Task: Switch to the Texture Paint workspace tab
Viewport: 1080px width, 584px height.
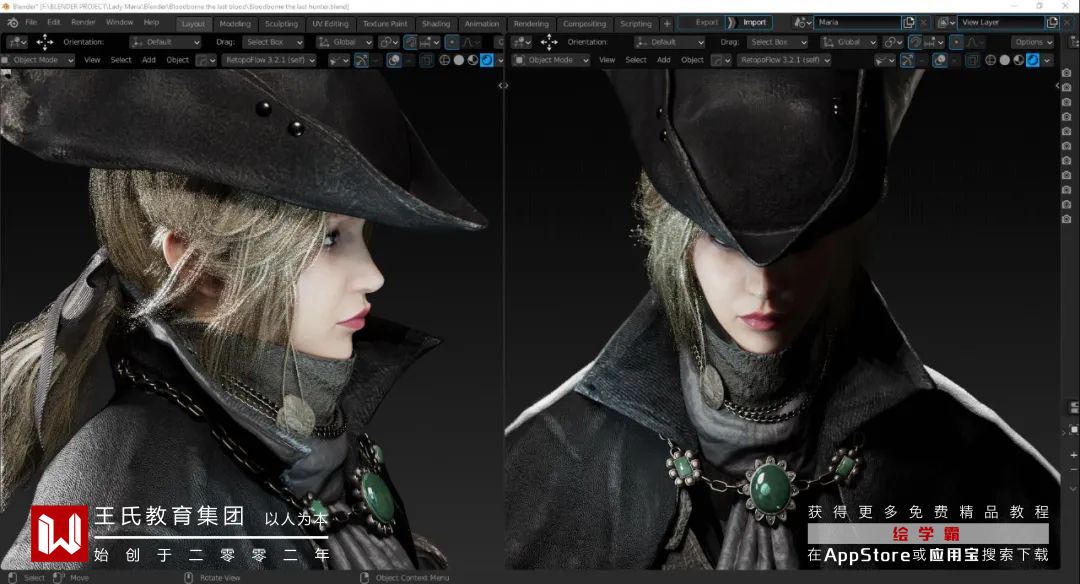Action: [x=385, y=23]
